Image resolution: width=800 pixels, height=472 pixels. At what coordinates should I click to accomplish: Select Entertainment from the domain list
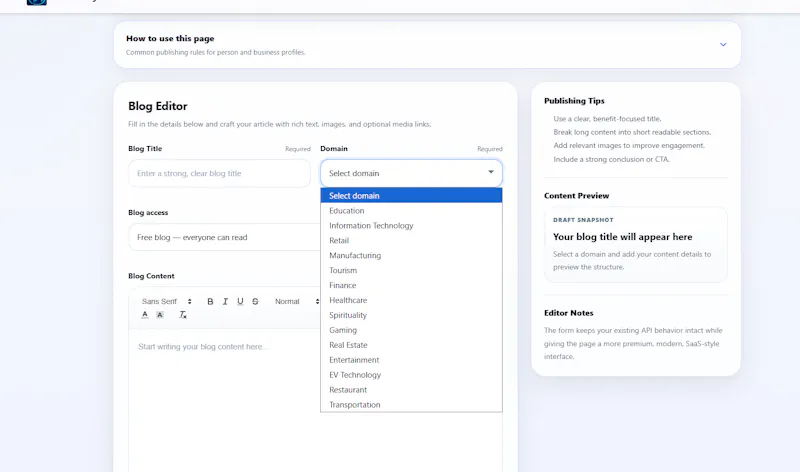click(x=411, y=360)
